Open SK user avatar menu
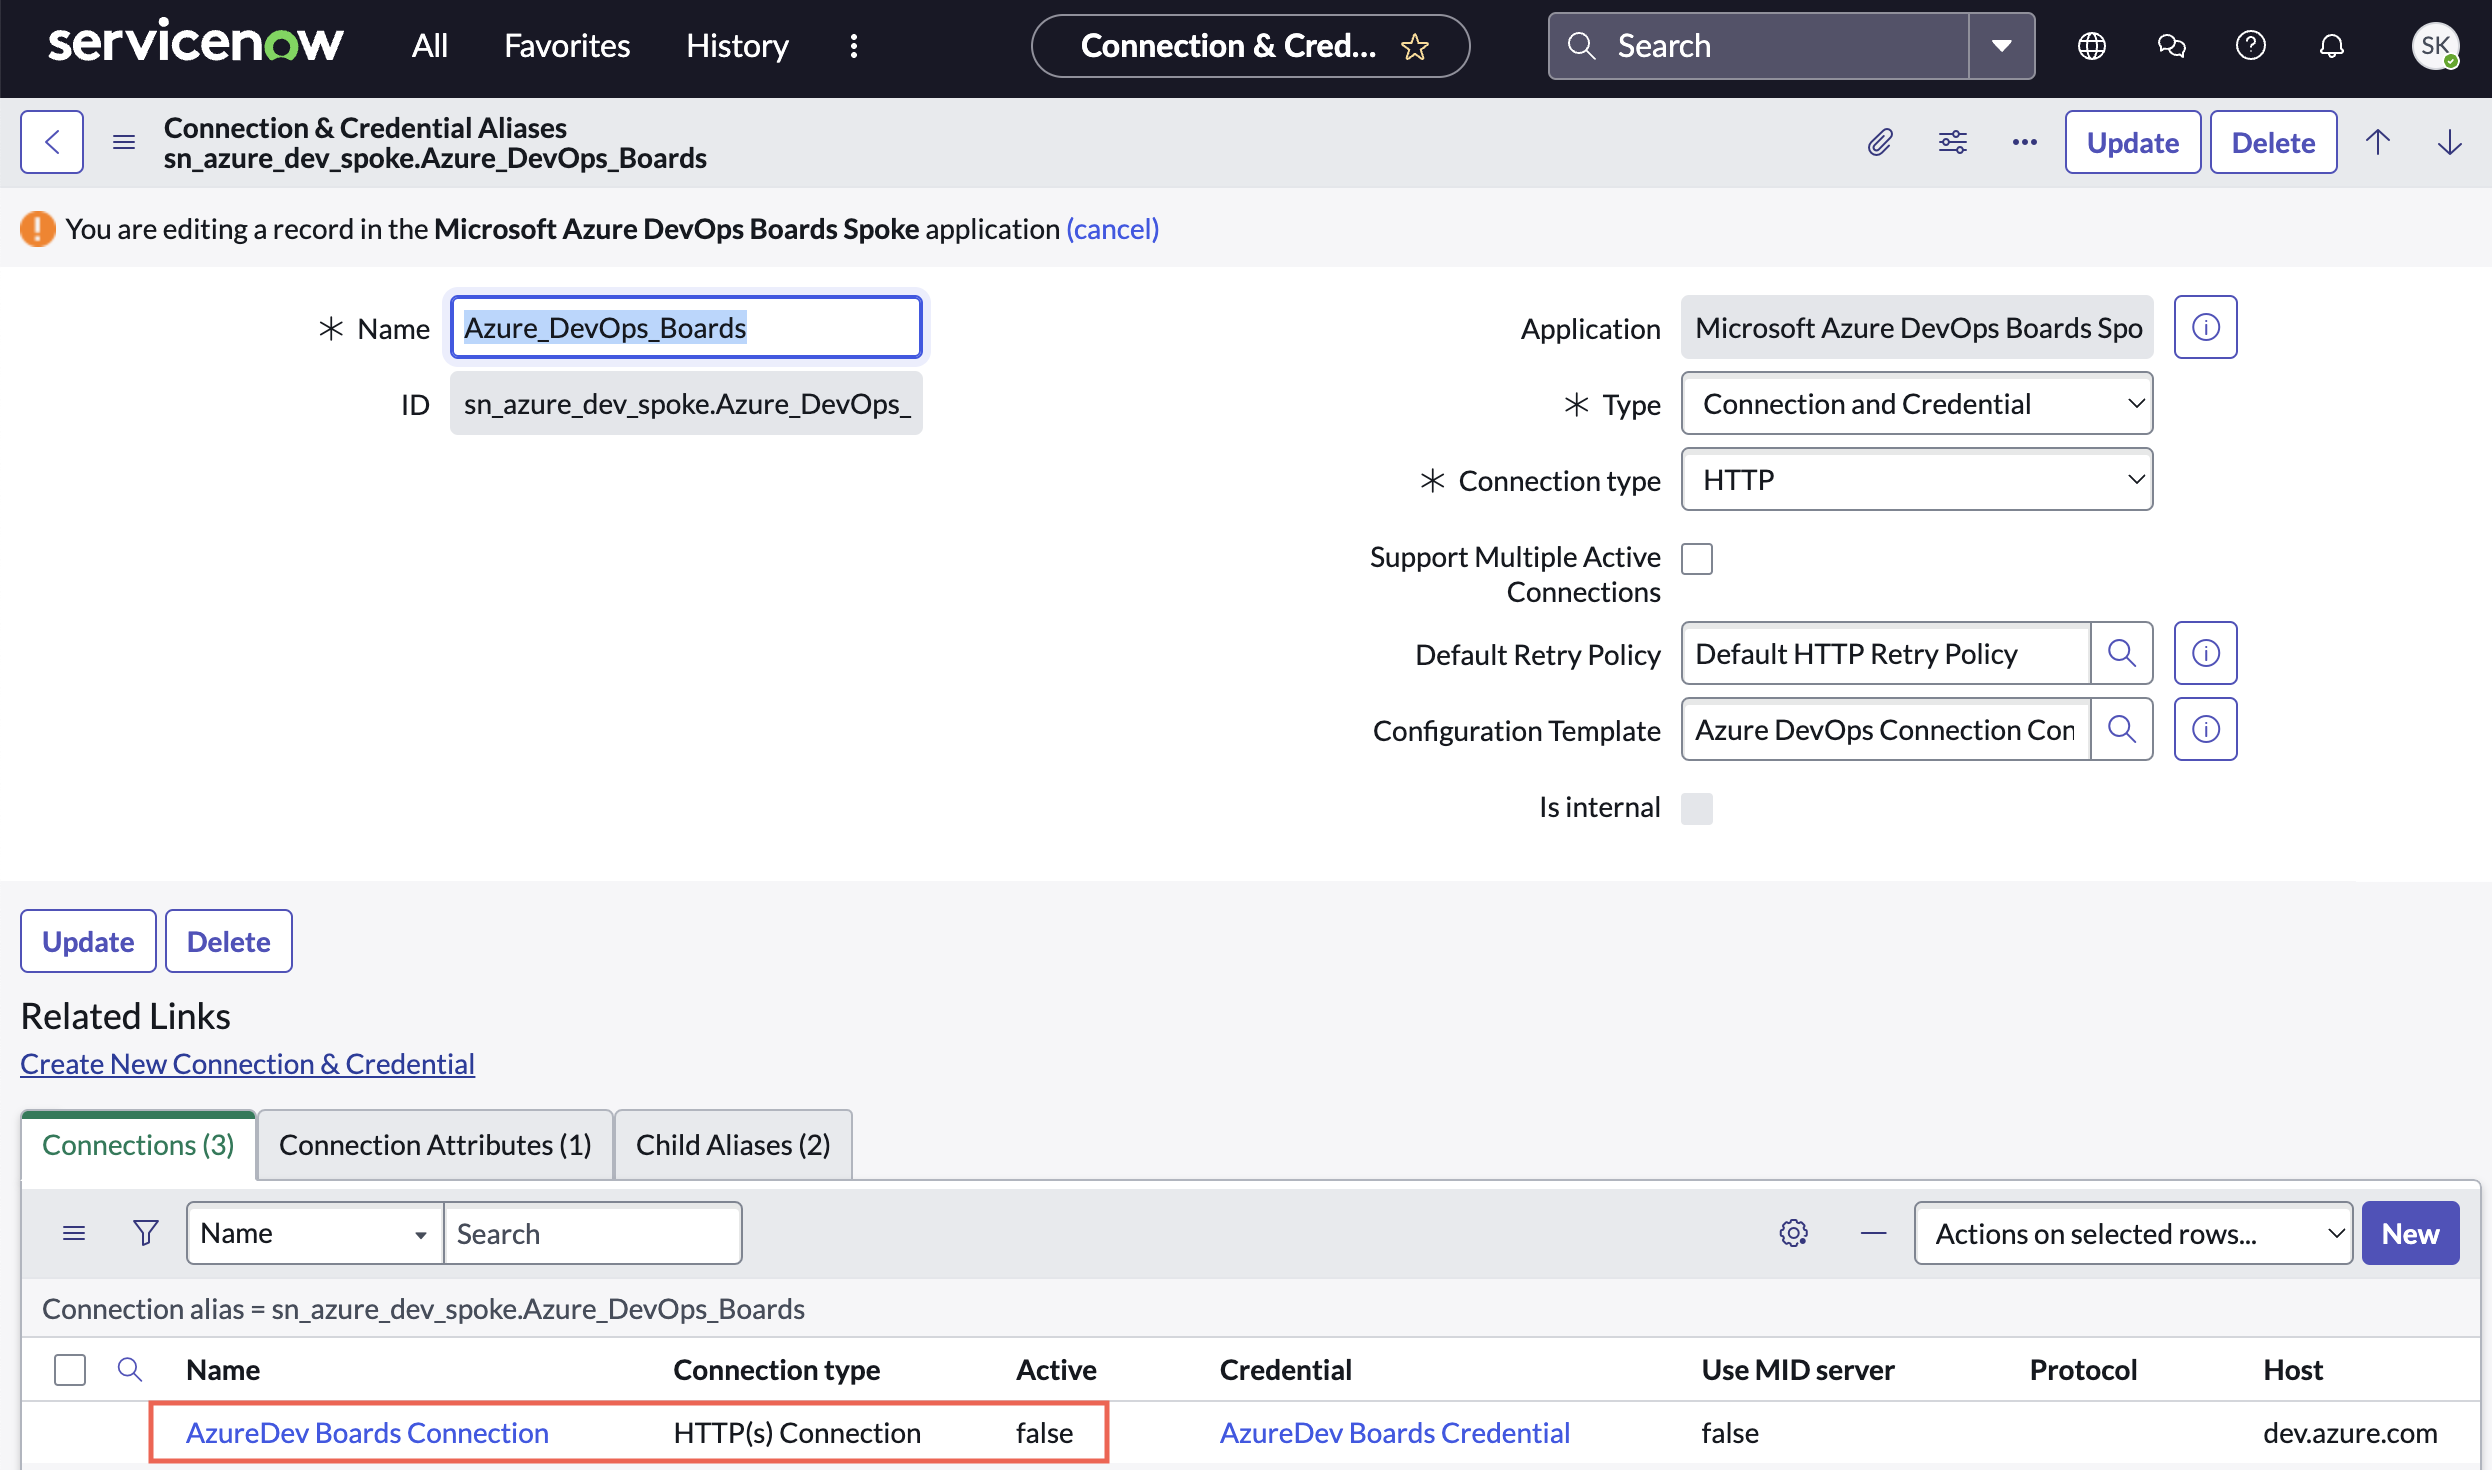2492x1470 pixels. click(2434, 46)
